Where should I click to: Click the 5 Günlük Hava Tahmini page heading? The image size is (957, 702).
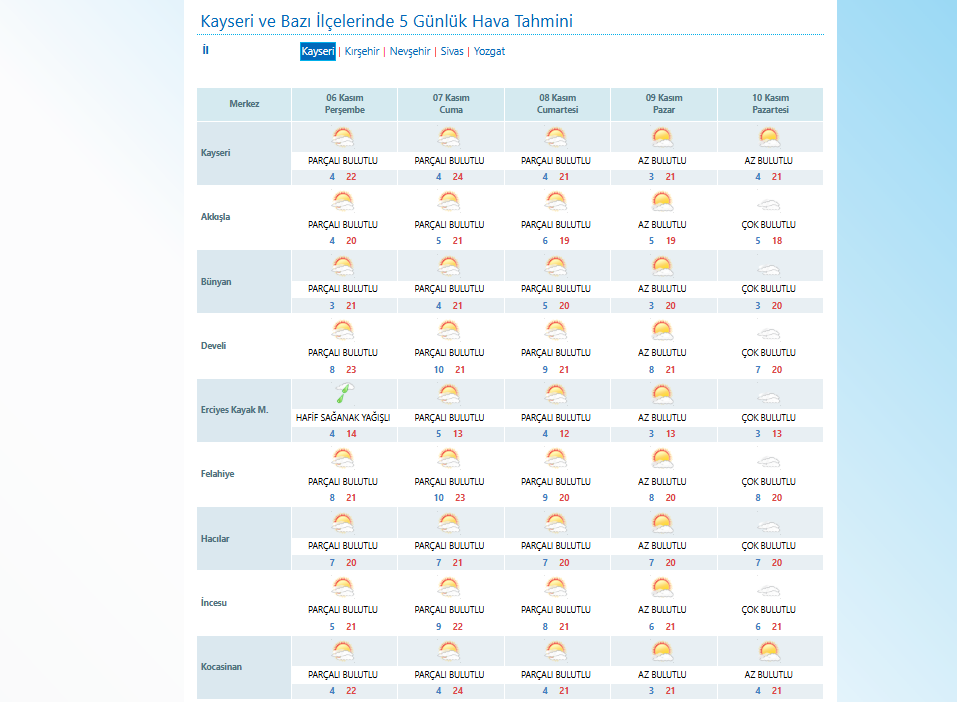pos(387,22)
